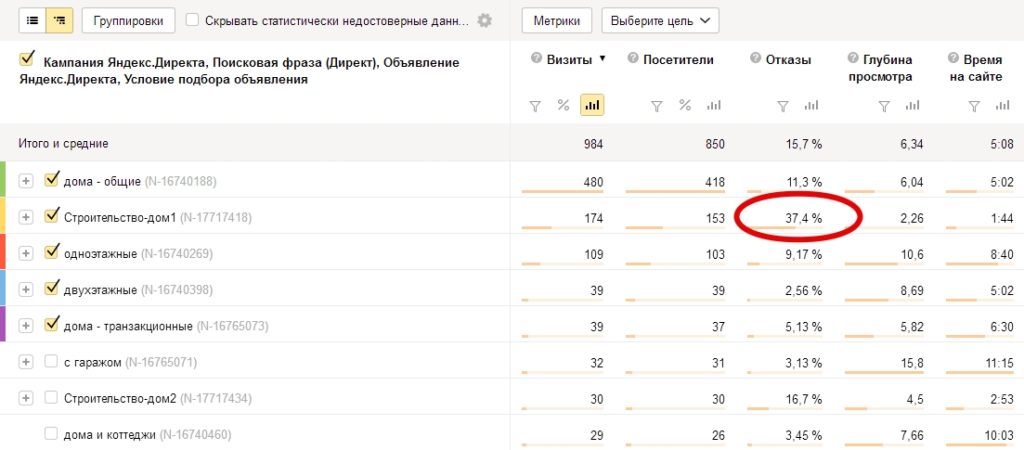Click filter icon under Отказы column
Screen dimensions: 1024x450
pos(783,106)
